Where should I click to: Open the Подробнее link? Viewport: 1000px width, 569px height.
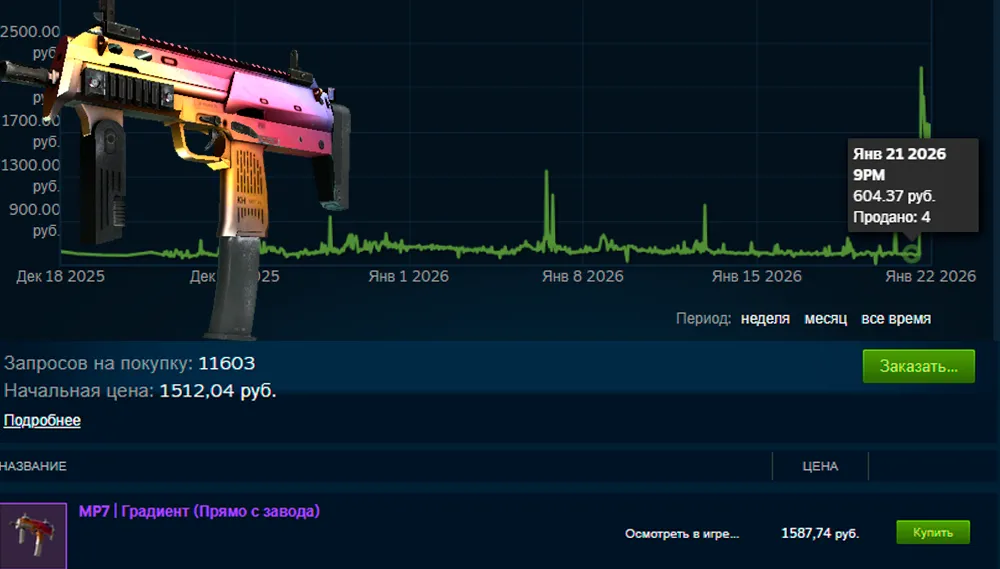[42, 420]
